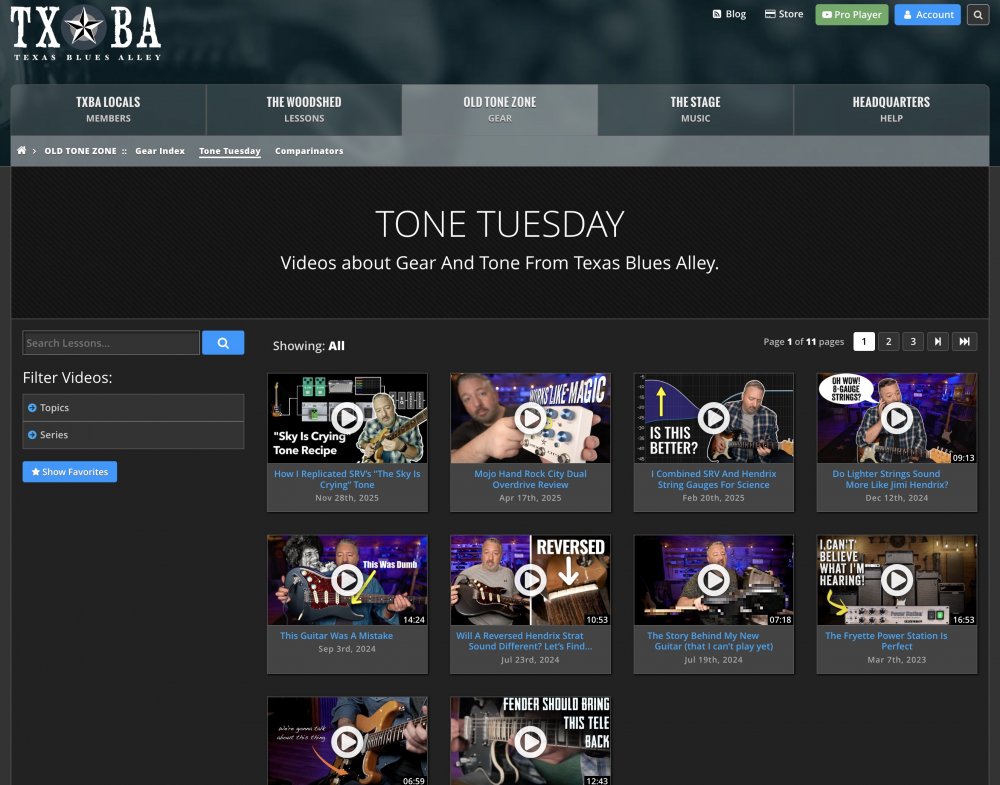Expand the Topics filter

tap(133, 407)
